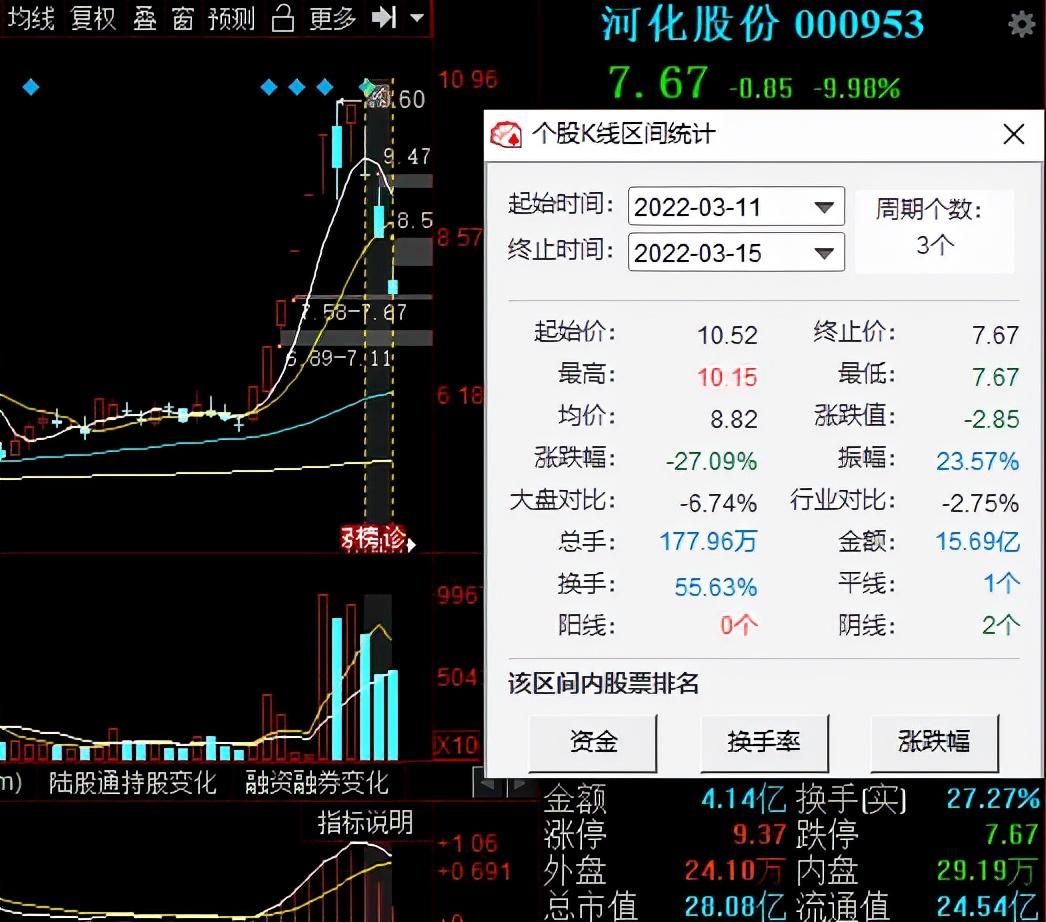Click the 阴线 count 2个

1001,625
